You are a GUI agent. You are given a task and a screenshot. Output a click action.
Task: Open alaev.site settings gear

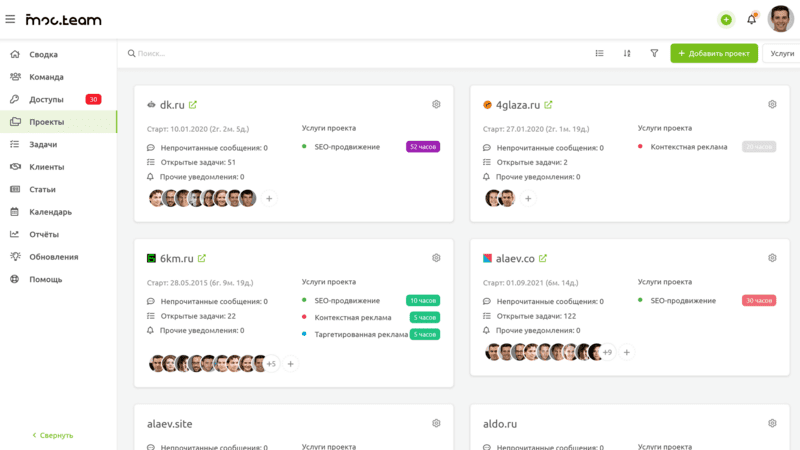pyautogui.click(x=436, y=423)
